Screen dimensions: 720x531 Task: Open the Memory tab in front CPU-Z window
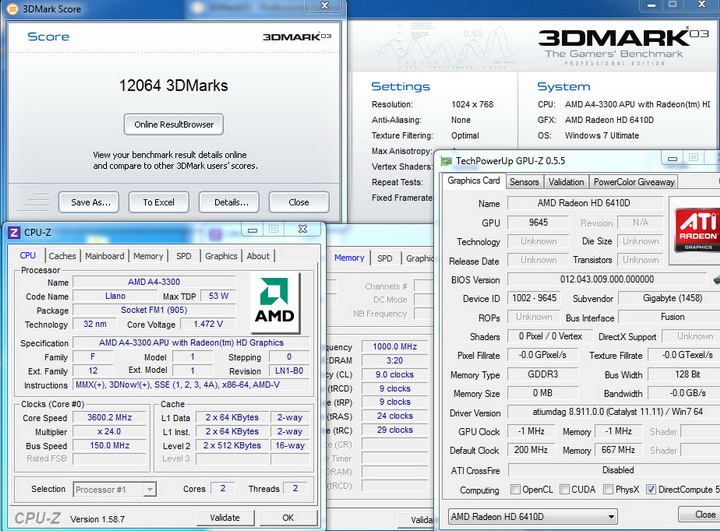148,256
